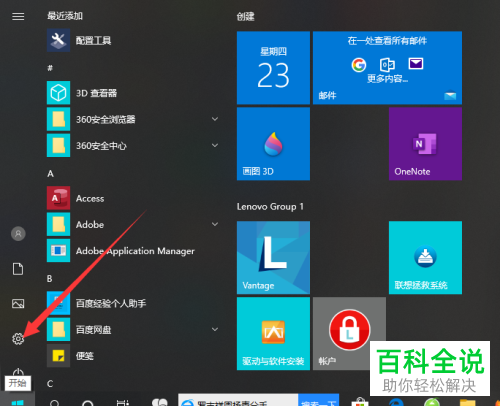Open the hamburger menu in Start
The height and width of the screenshot is (406, 500).
(18, 16)
